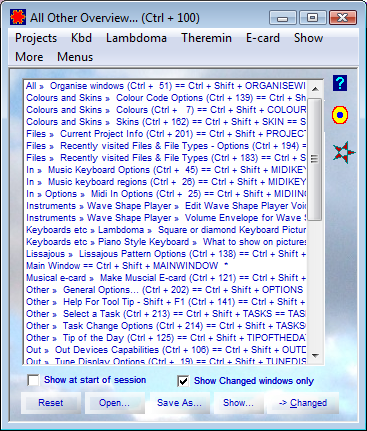Select the Main Window row

[x=166, y=266]
